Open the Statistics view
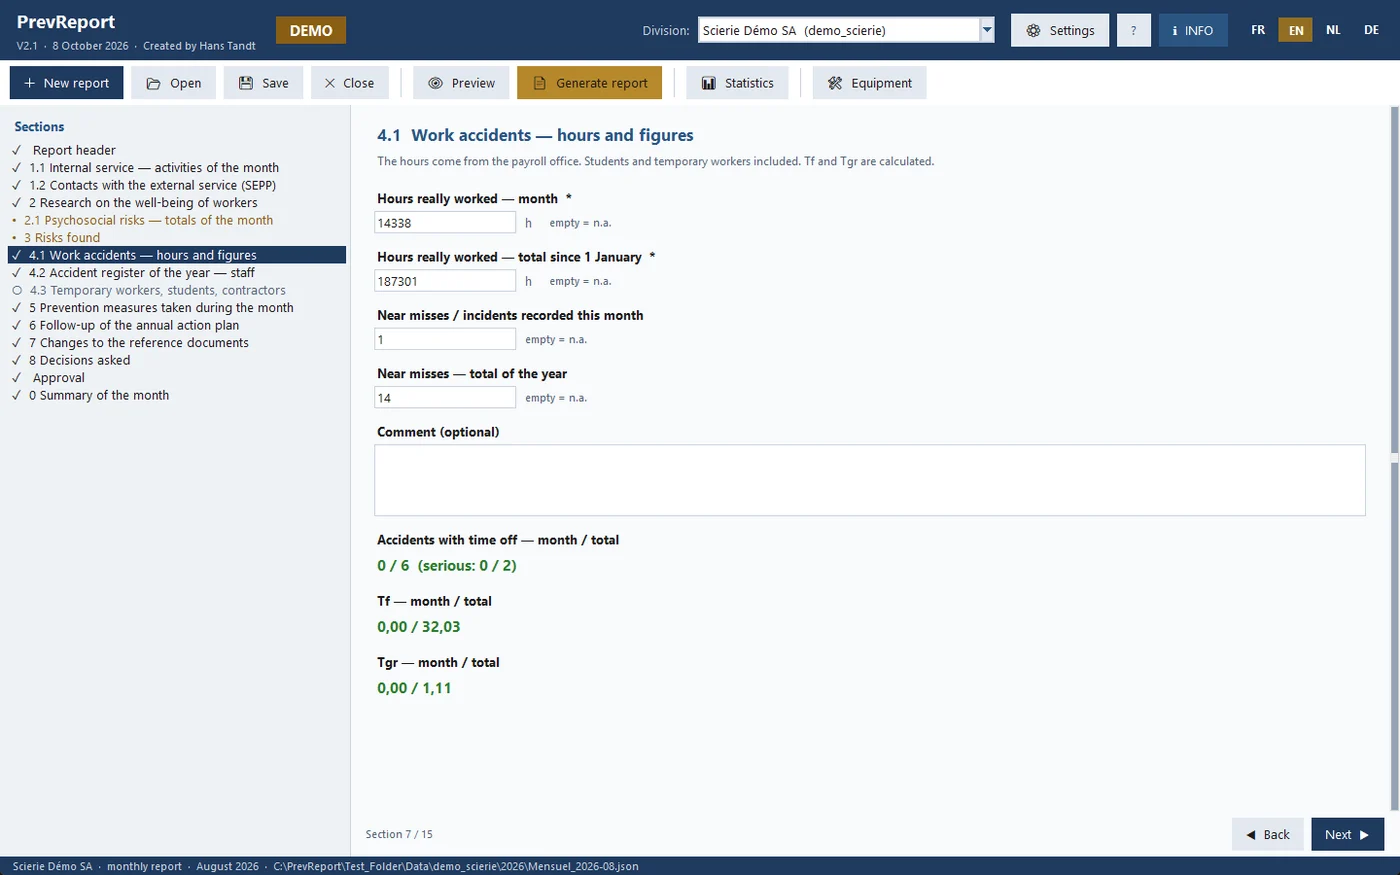The height and width of the screenshot is (875, 1400). (737, 83)
